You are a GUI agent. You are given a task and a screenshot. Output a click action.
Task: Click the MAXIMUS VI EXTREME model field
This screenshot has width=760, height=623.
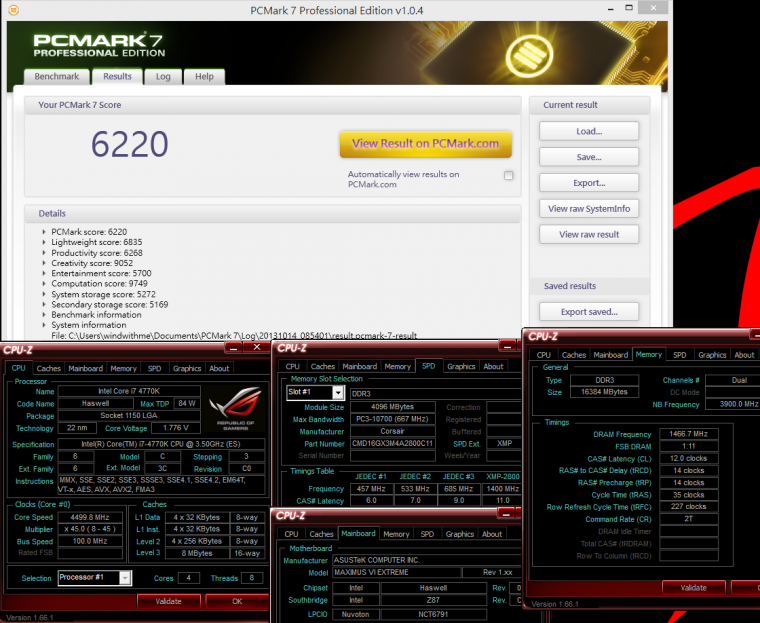[396, 572]
